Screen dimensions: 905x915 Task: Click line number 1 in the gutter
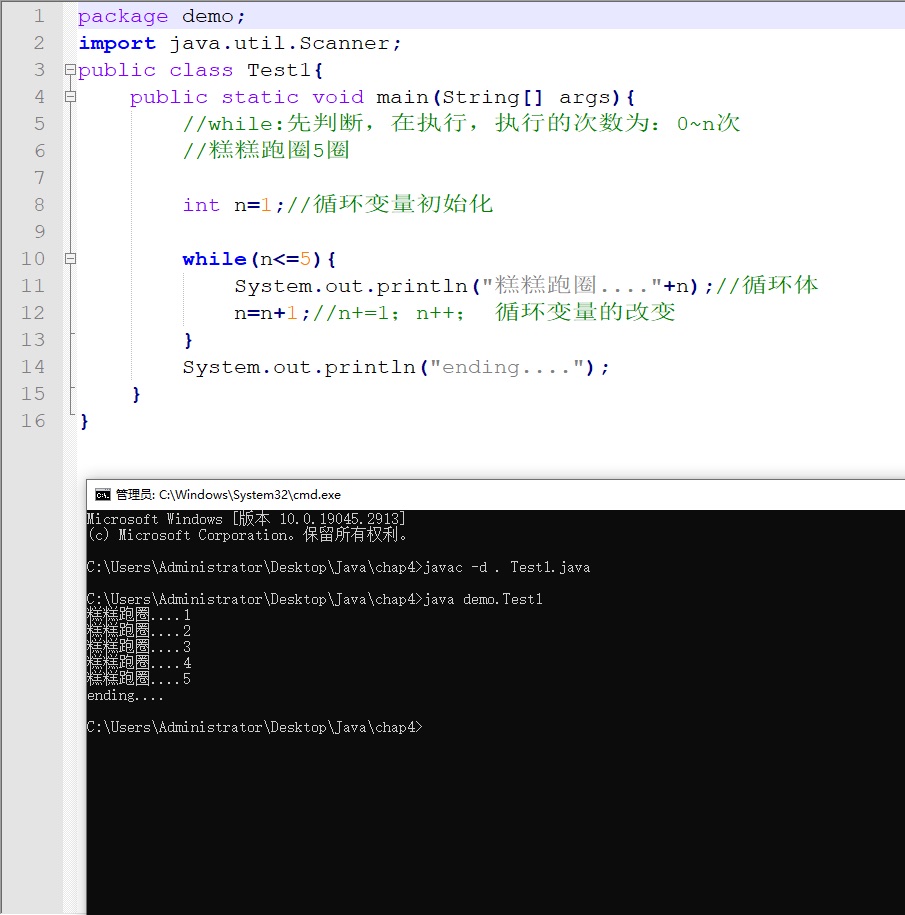[x=39, y=16]
